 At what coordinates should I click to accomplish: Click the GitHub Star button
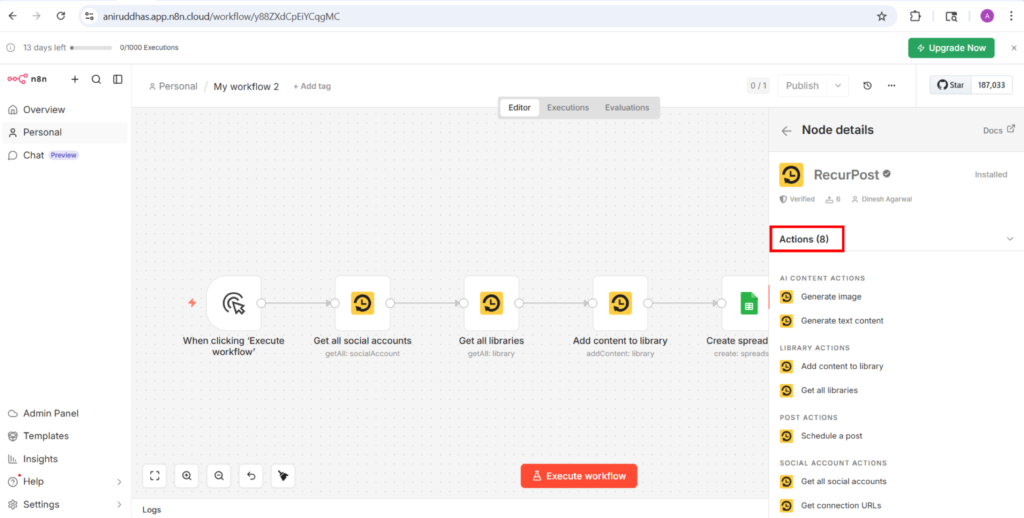pyautogui.click(x=951, y=85)
